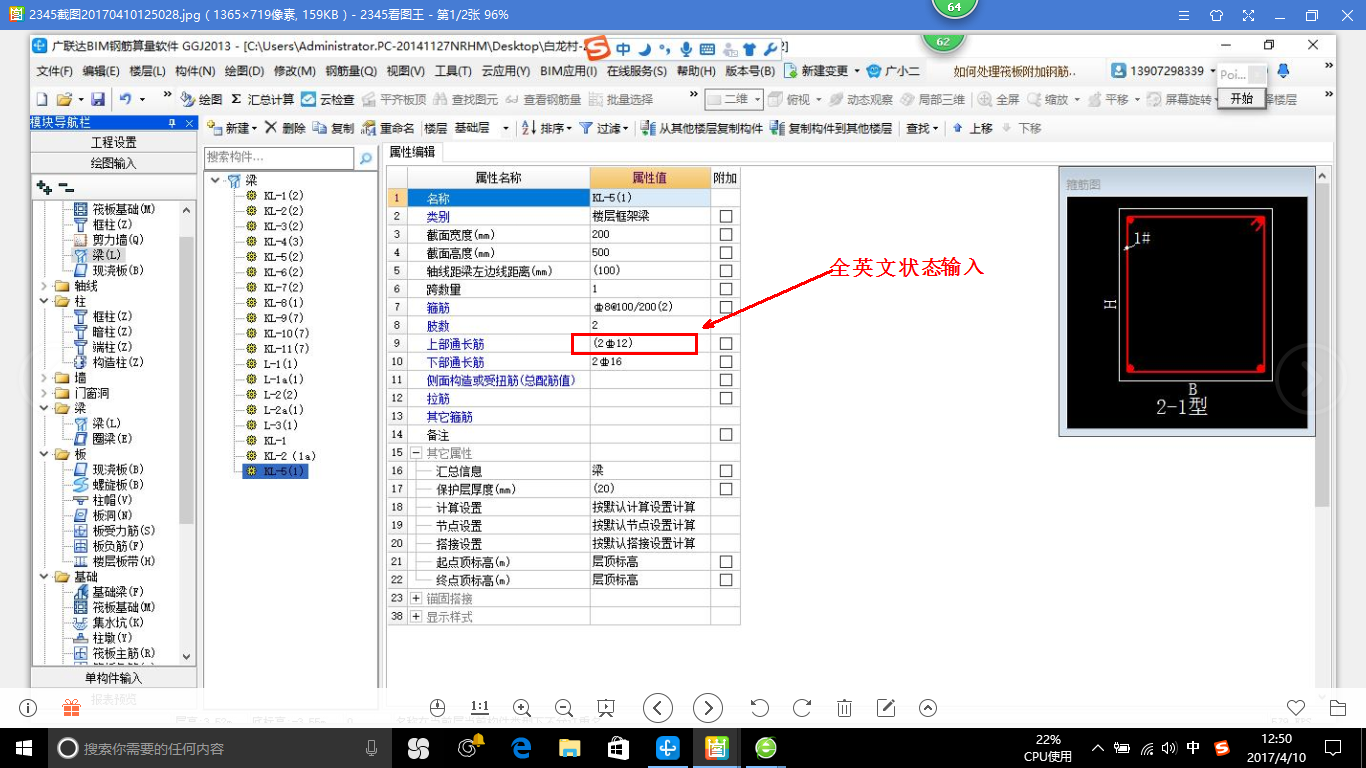The image size is (1366, 768).
Task: Open 钢筋量(Q) menu
Action: [351, 71]
